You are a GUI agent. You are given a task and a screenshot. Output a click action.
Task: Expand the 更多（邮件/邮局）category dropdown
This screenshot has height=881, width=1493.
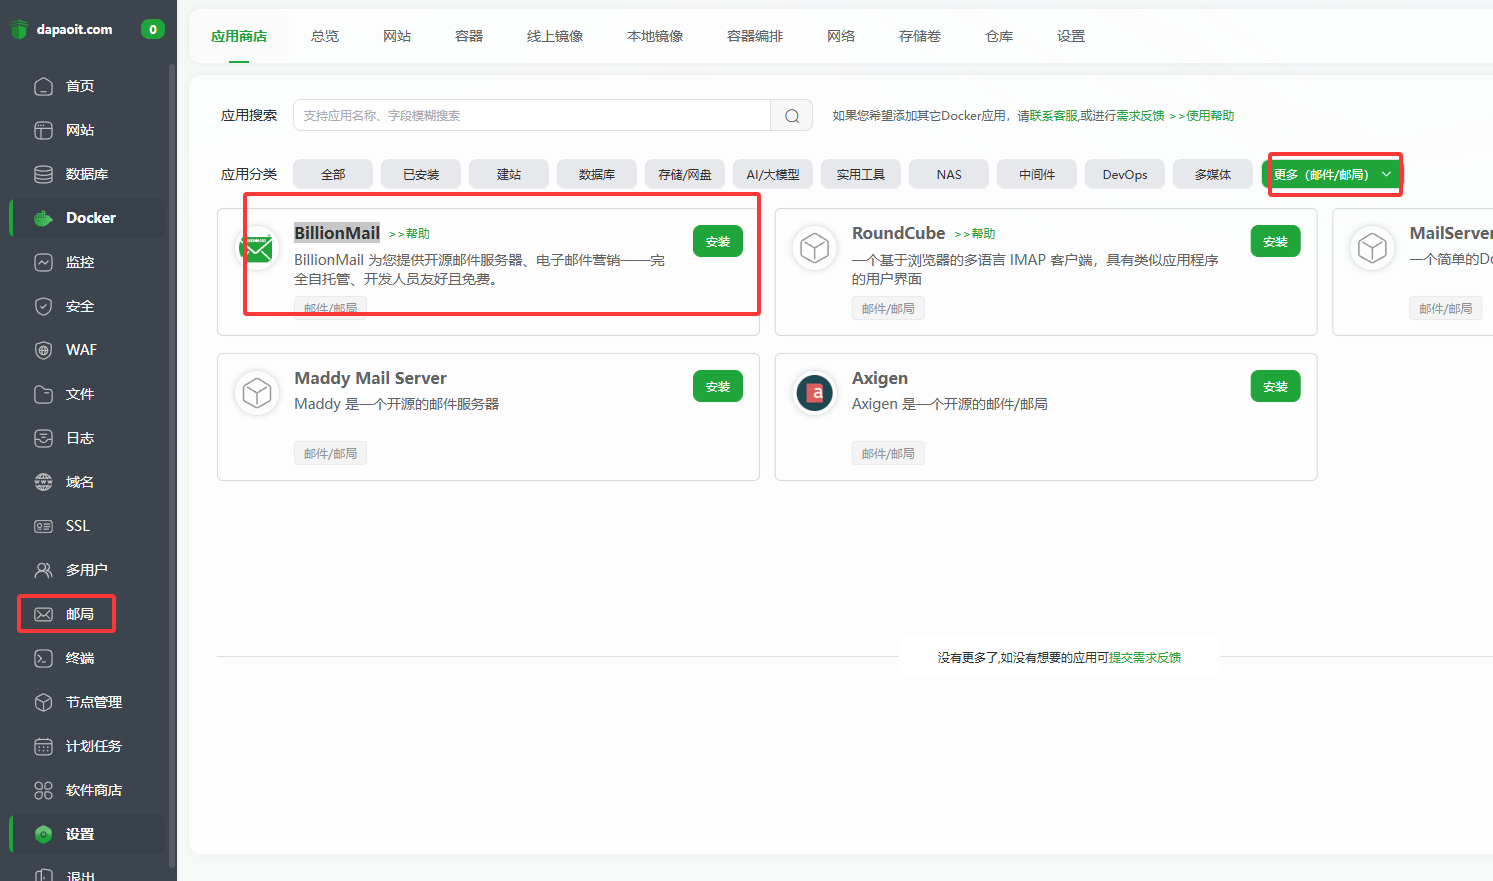click(x=1333, y=173)
